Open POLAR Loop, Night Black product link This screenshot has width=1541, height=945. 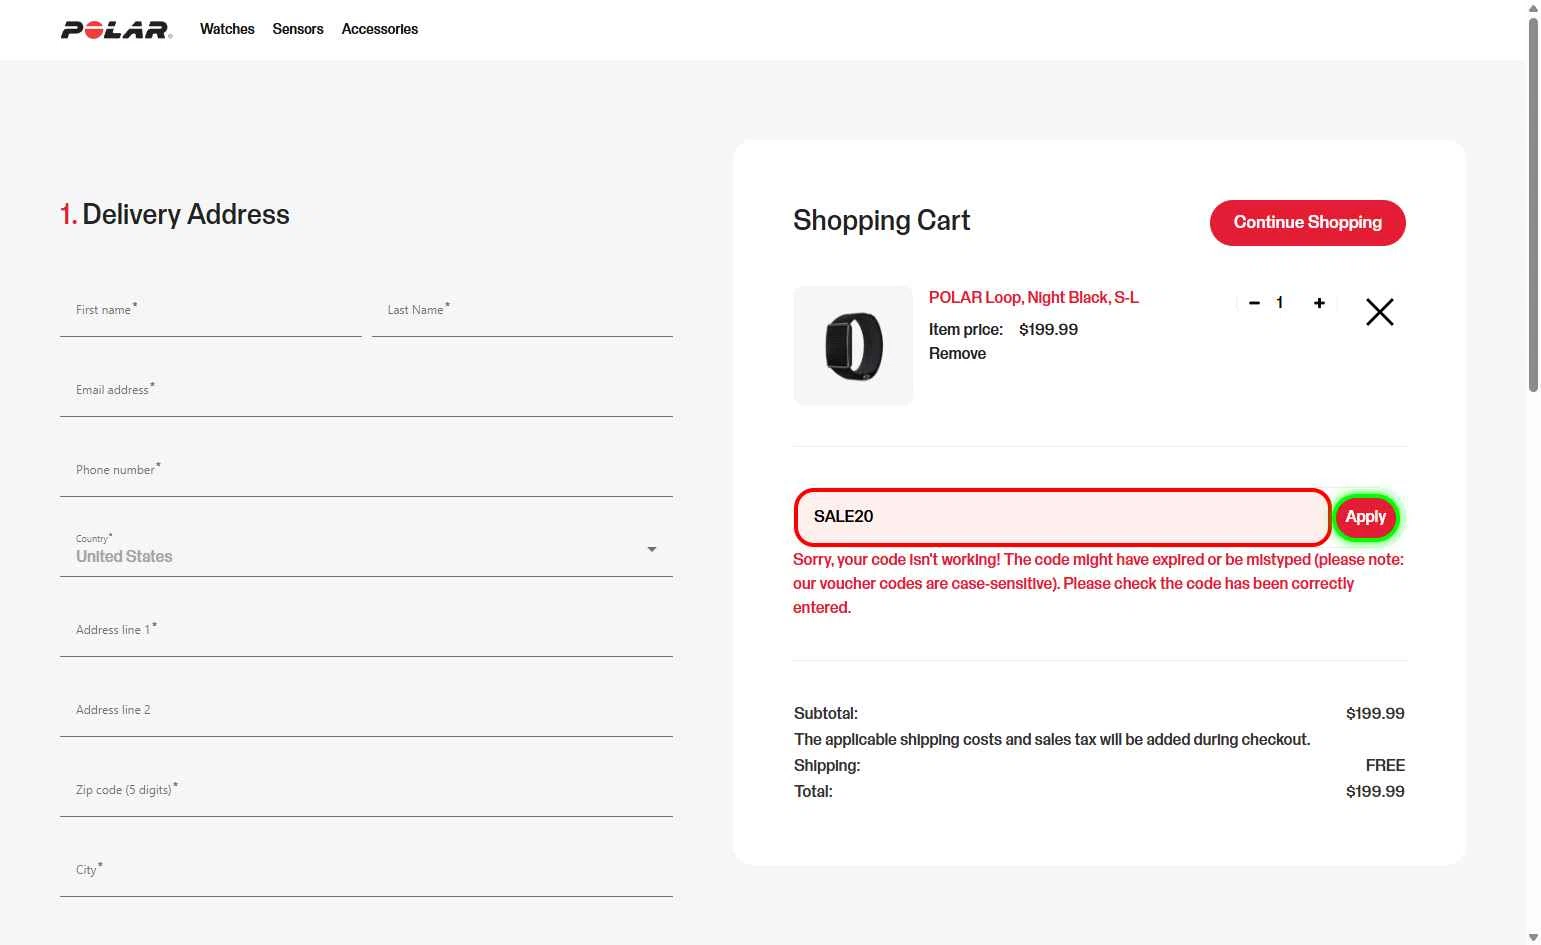[1033, 298]
